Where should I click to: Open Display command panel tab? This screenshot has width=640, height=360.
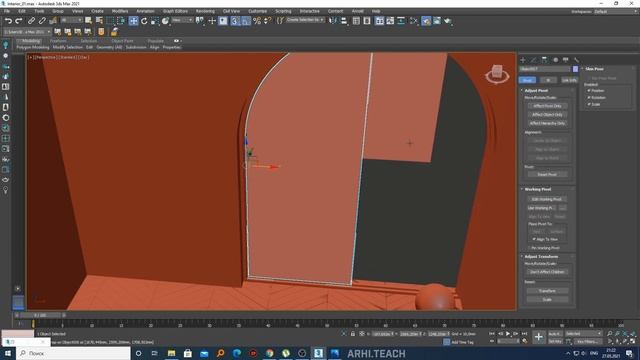566,60
